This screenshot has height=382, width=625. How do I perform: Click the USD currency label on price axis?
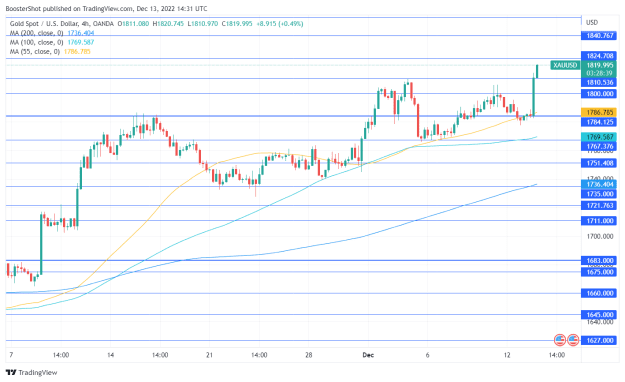click(592, 22)
